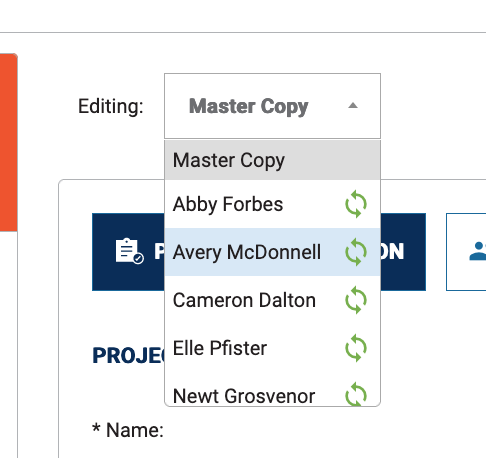Select Master Copy from the list
The height and width of the screenshot is (458, 486).
coord(272,160)
